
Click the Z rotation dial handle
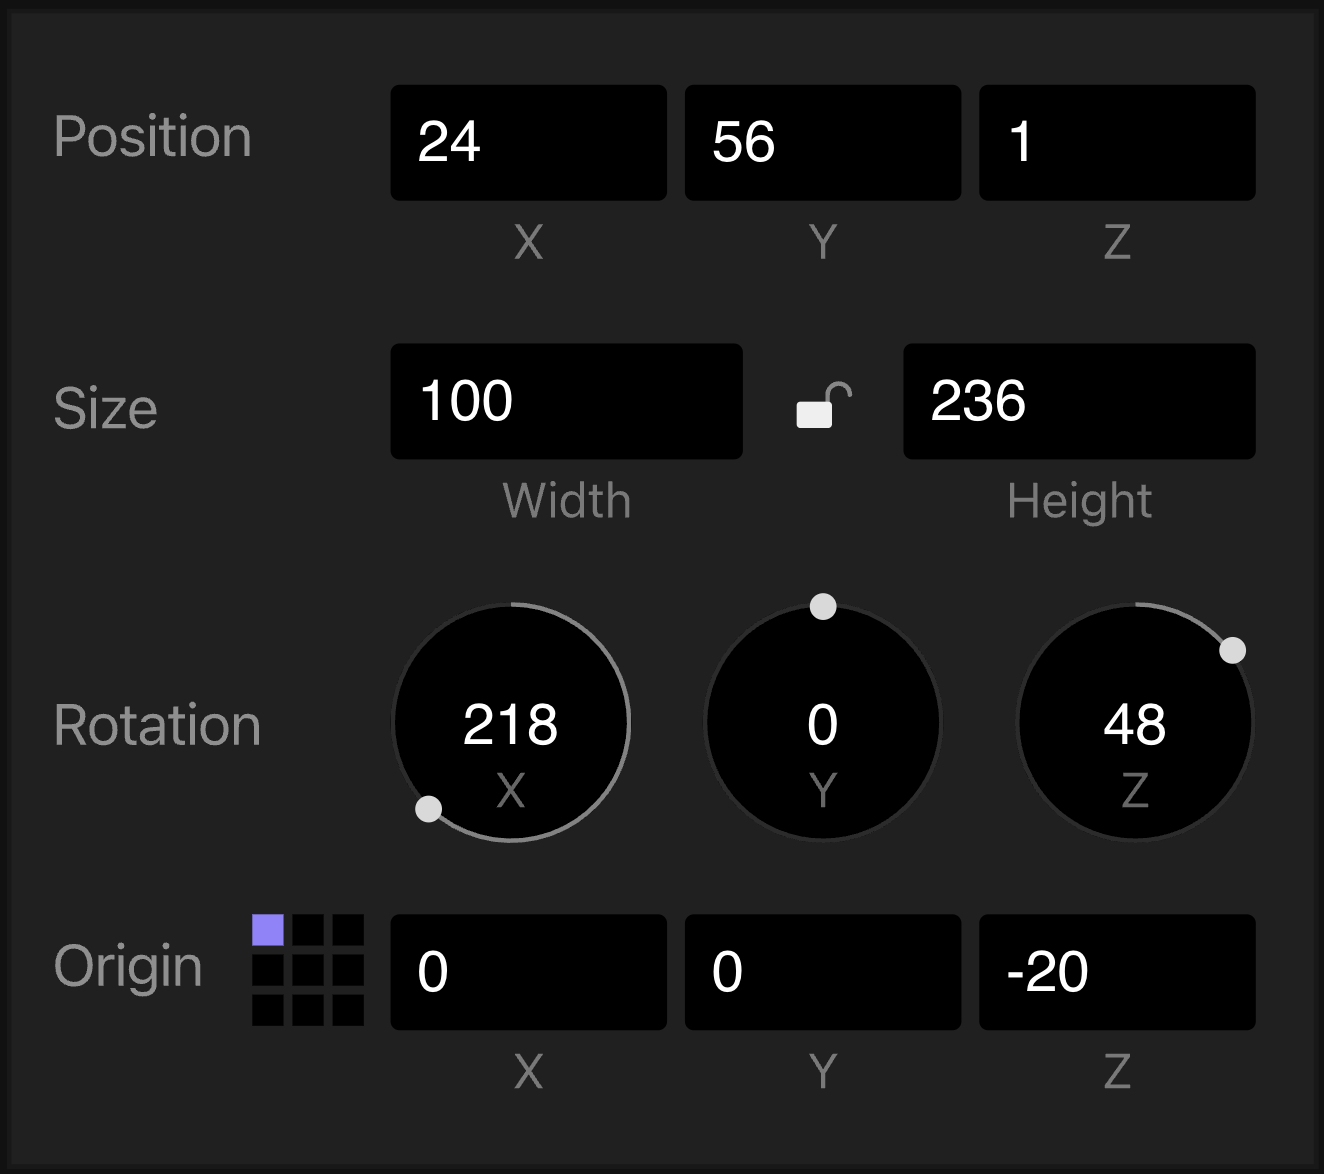pyautogui.click(x=1233, y=651)
